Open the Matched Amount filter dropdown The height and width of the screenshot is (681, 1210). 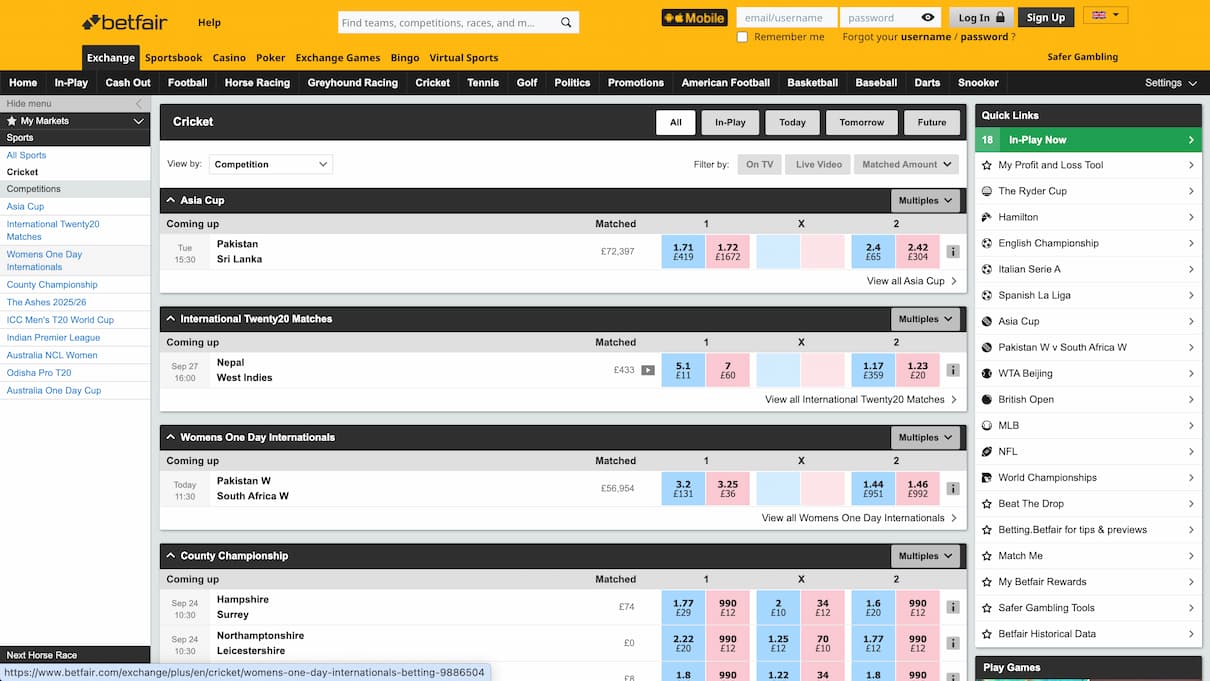(906, 165)
